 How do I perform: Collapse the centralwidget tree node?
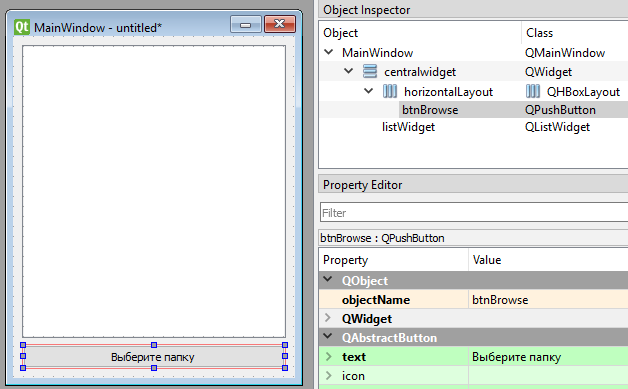pos(348,71)
